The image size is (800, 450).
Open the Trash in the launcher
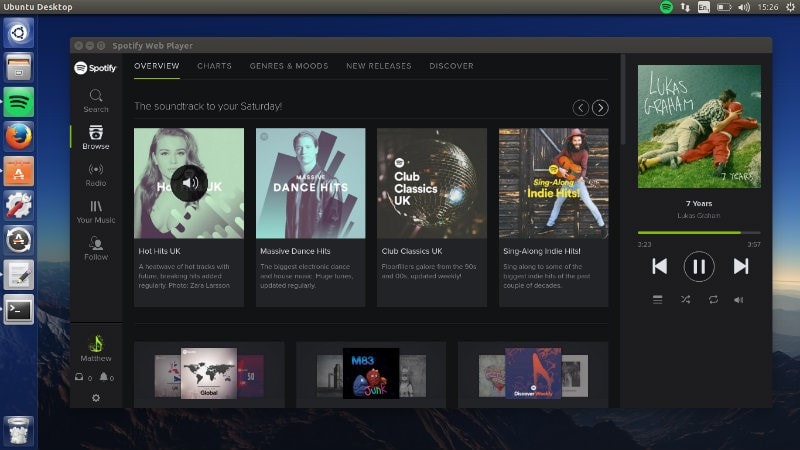pos(19,431)
